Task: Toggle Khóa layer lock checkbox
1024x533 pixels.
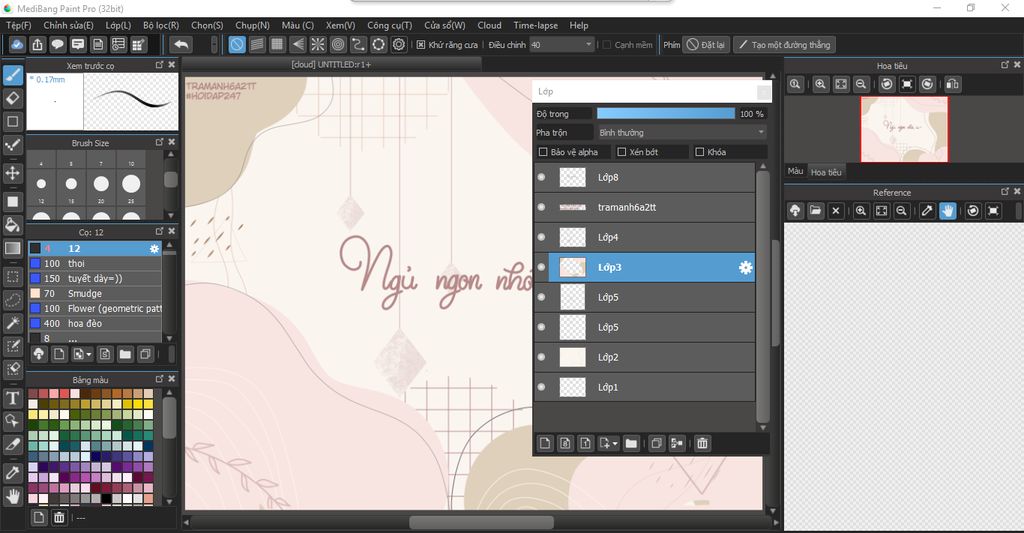Action: 699,152
